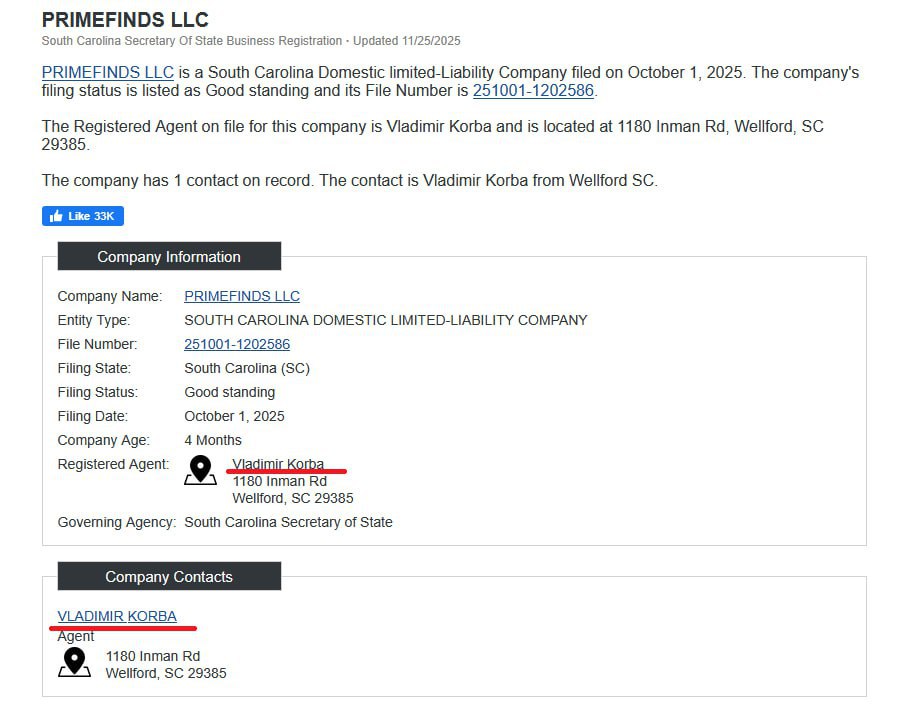Viewport: 897px width, 706px height.
Task: Click the PRIMEFINDS LLC link in the Company Name row
Action: (x=242, y=296)
